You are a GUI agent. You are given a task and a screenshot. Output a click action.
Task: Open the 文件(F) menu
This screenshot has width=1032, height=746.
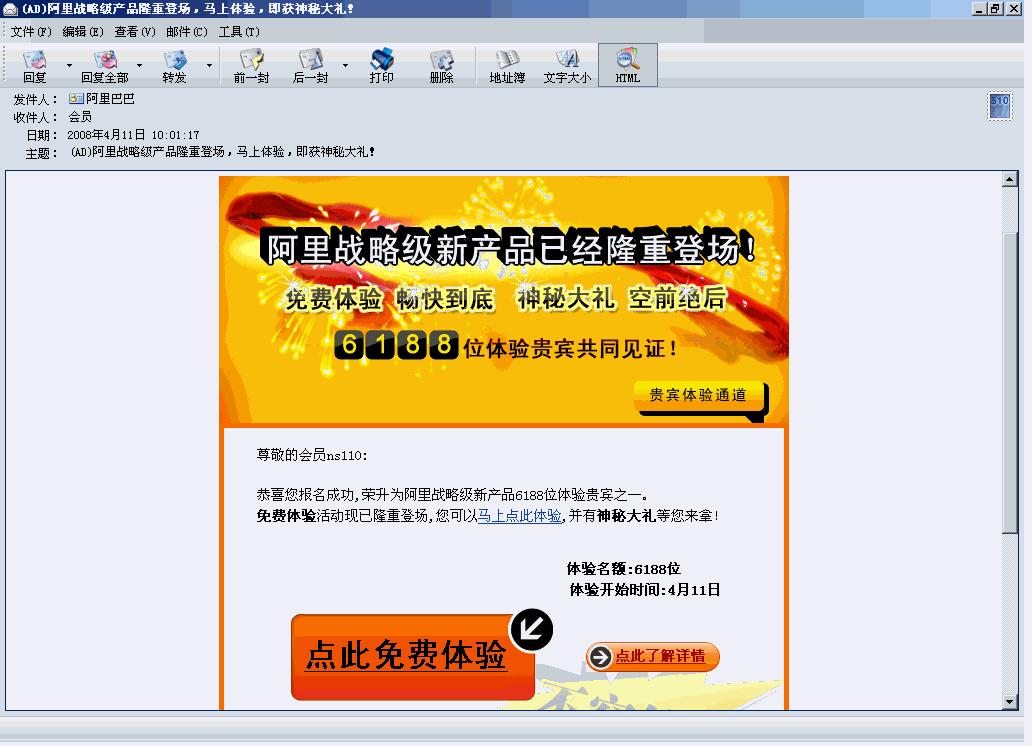click(31, 32)
